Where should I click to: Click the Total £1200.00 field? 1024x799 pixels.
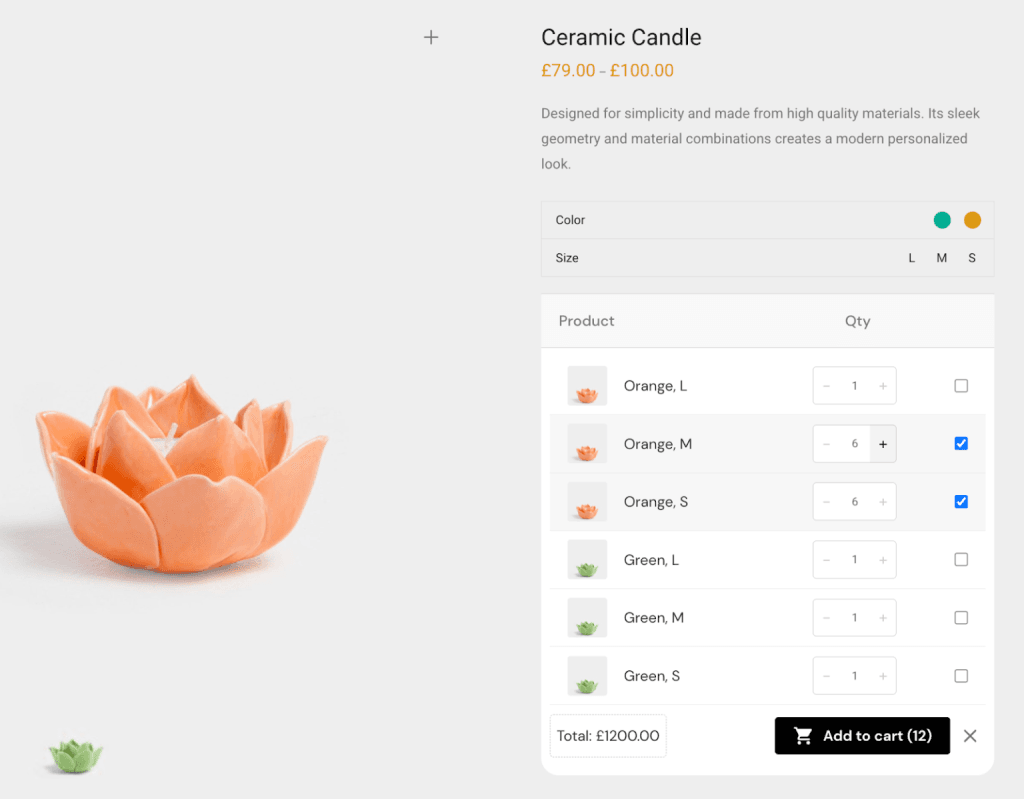coord(607,735)
